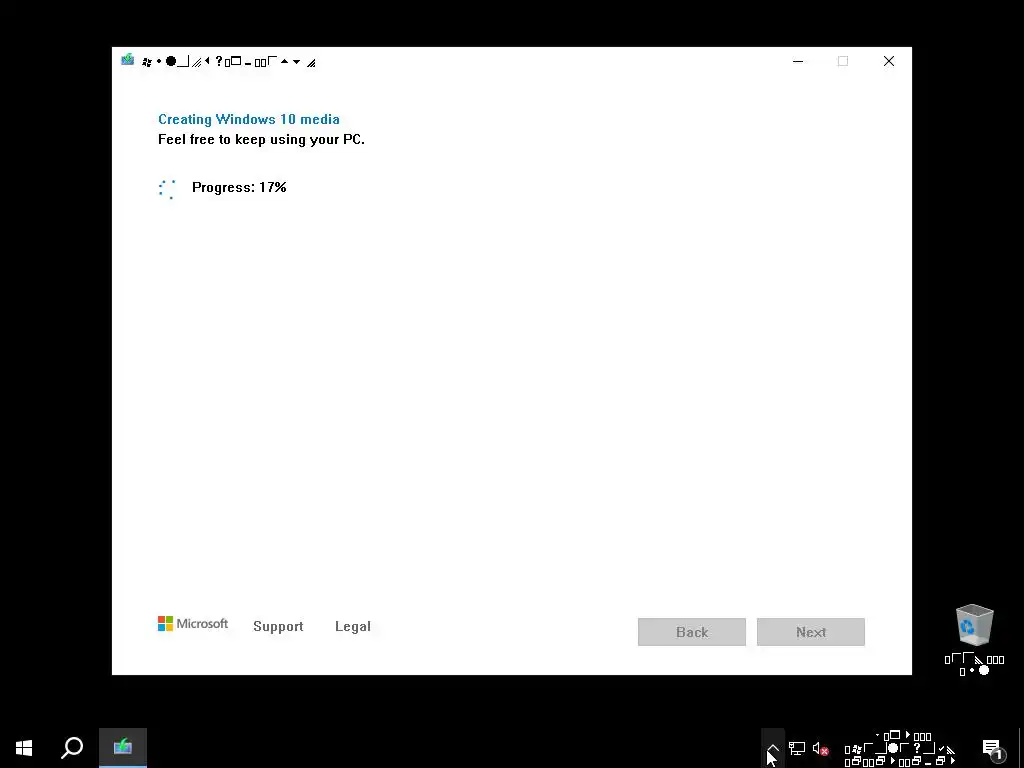Image resolution: width=1024 pixels, height=768 pixels.
Task: Click the disabled Back button
Action: 692,632
